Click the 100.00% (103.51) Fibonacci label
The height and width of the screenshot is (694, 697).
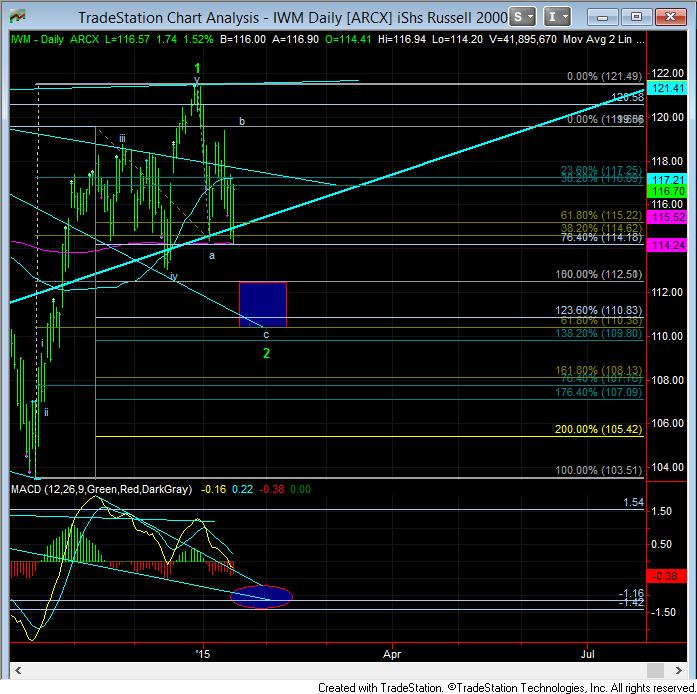click(599, 470)
